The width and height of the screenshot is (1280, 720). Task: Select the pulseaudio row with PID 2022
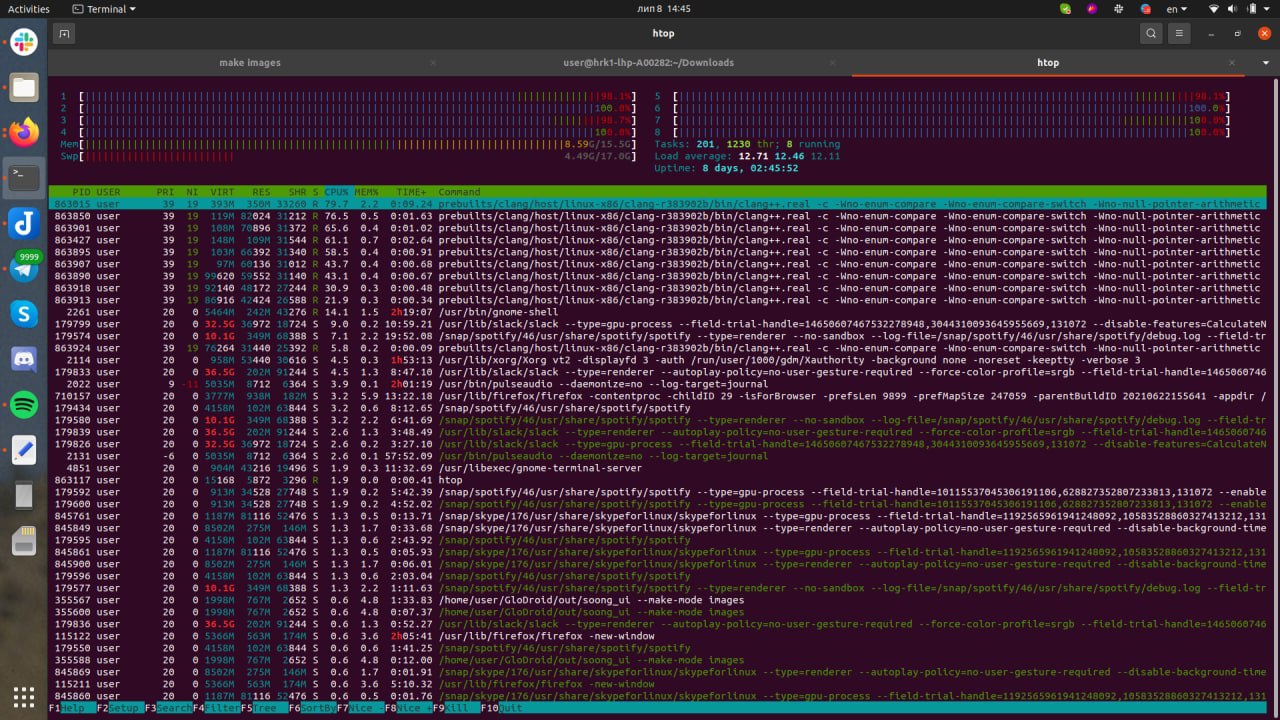[658, 384]
